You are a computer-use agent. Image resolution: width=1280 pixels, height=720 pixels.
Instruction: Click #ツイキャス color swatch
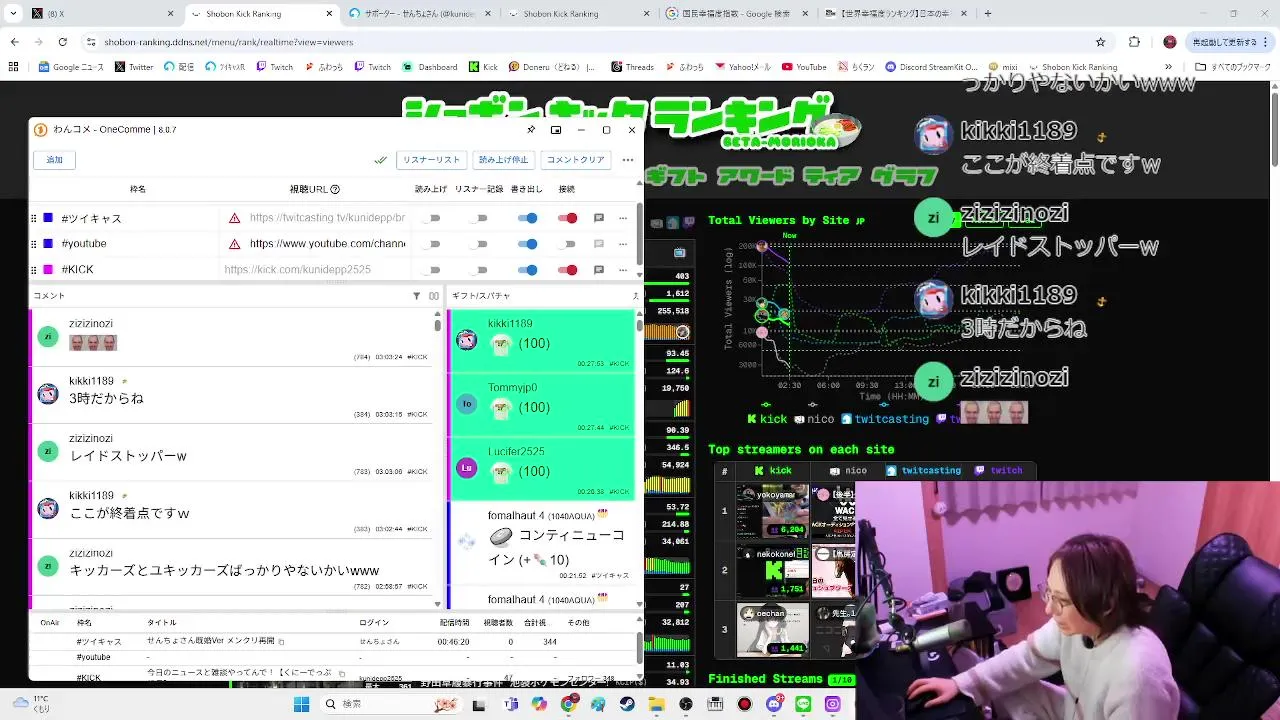[48, 218]
